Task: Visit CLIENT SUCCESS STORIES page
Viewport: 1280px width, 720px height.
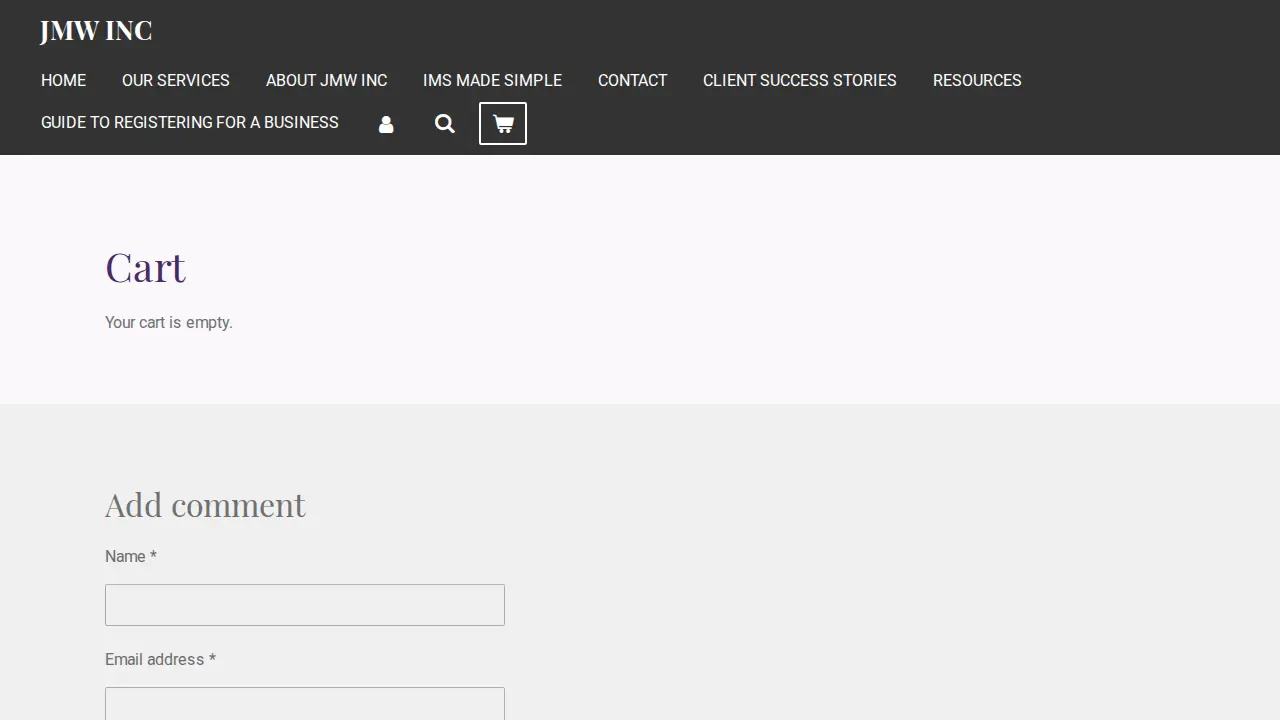Action: (800, 80)
